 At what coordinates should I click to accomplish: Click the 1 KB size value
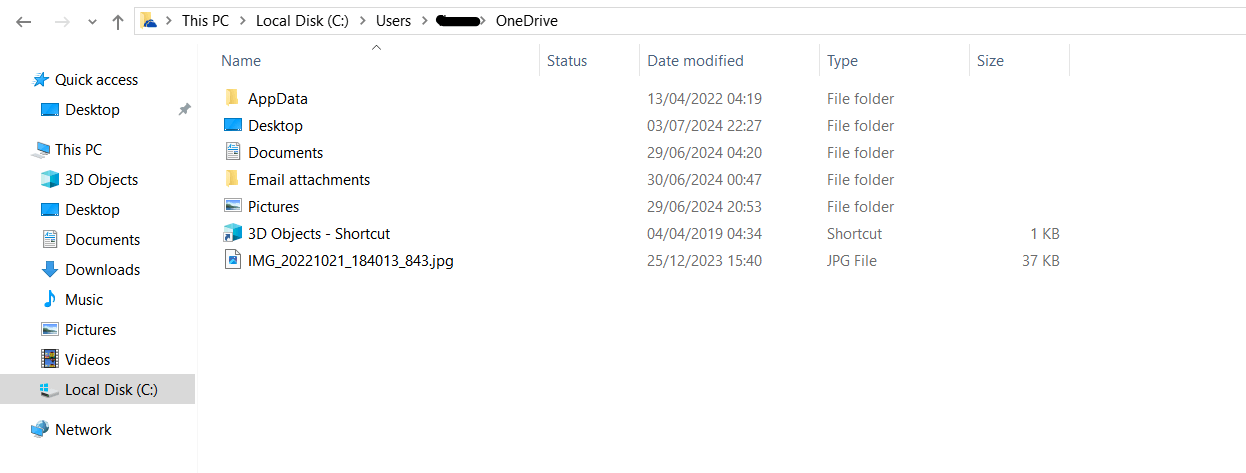(1044, 234)
